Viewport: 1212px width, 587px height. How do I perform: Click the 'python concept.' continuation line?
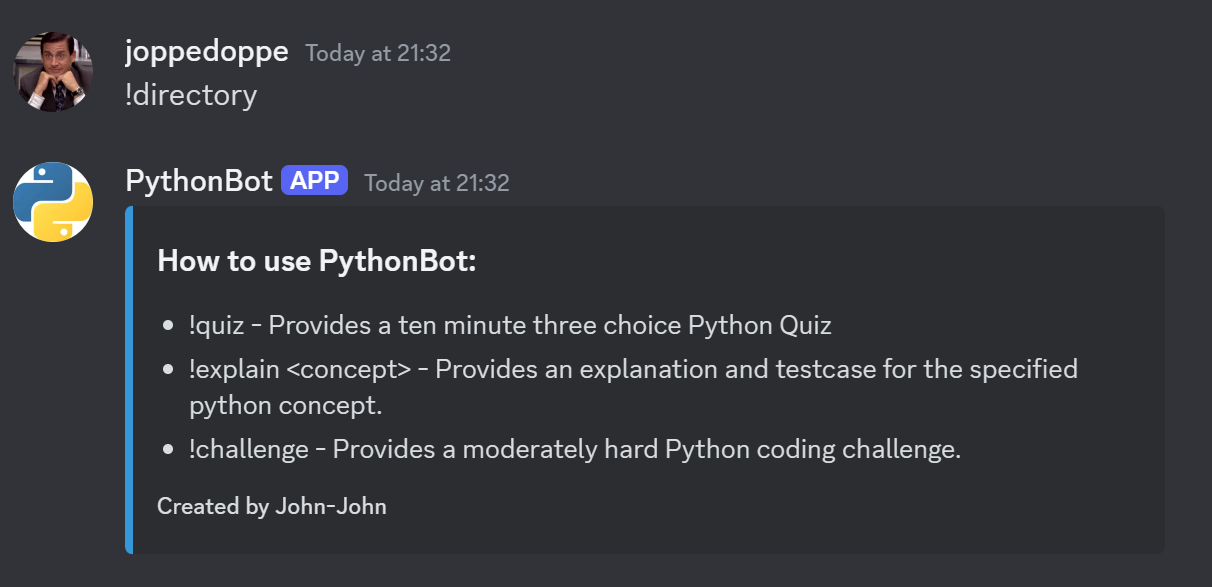pos(286,406)
